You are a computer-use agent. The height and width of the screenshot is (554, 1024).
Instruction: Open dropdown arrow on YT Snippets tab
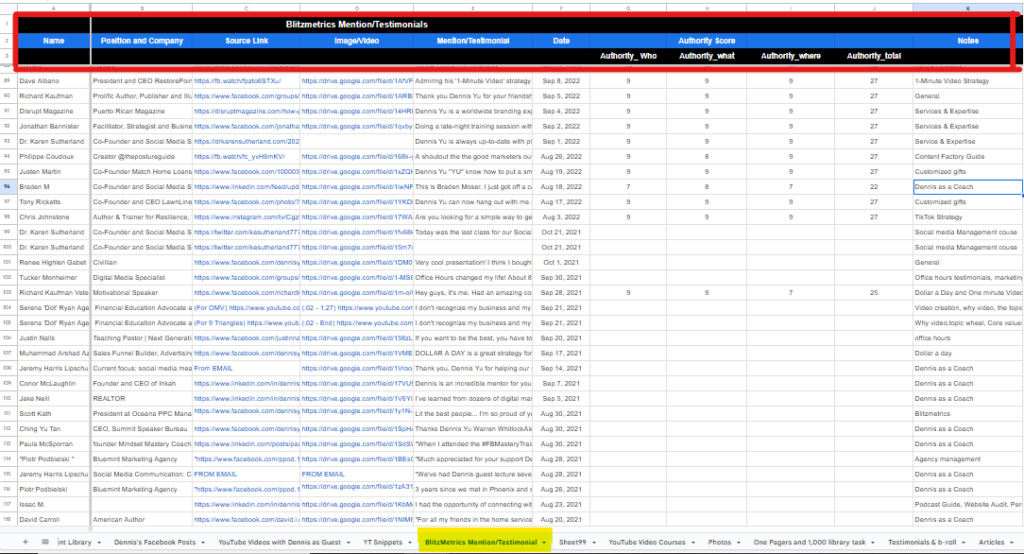pyautogui.click(x=410, y=543)
